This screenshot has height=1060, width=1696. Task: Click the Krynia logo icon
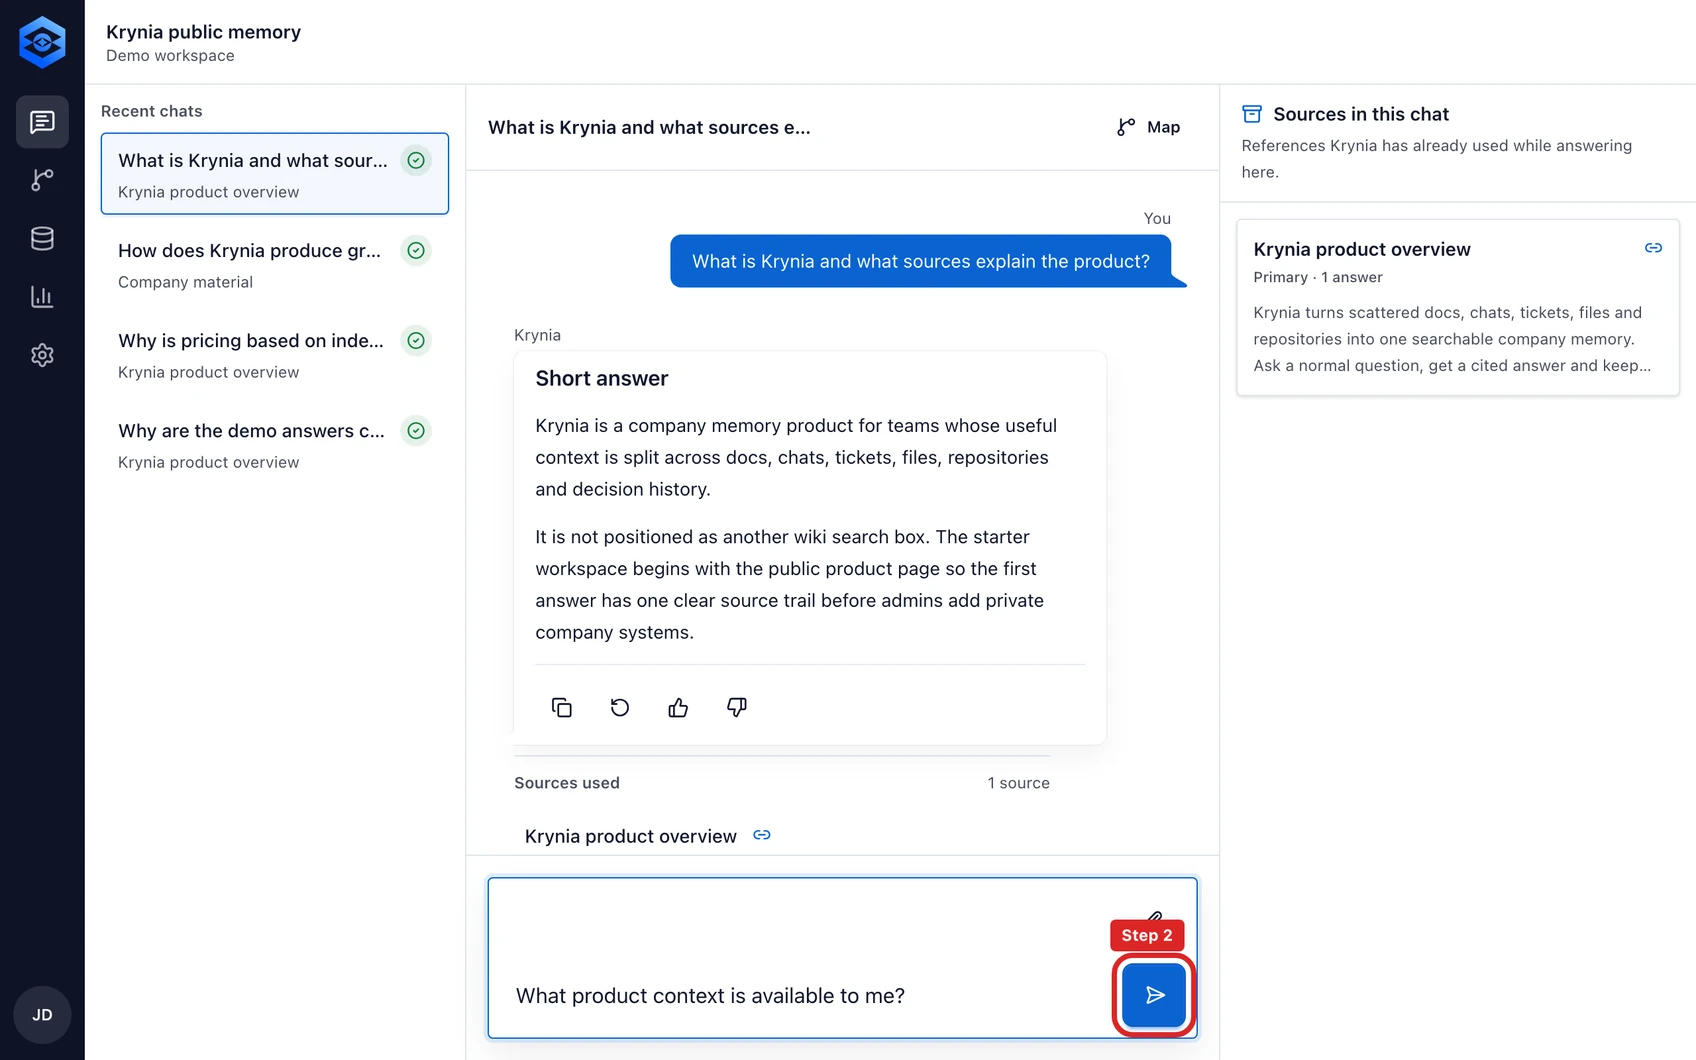(42, 42)
